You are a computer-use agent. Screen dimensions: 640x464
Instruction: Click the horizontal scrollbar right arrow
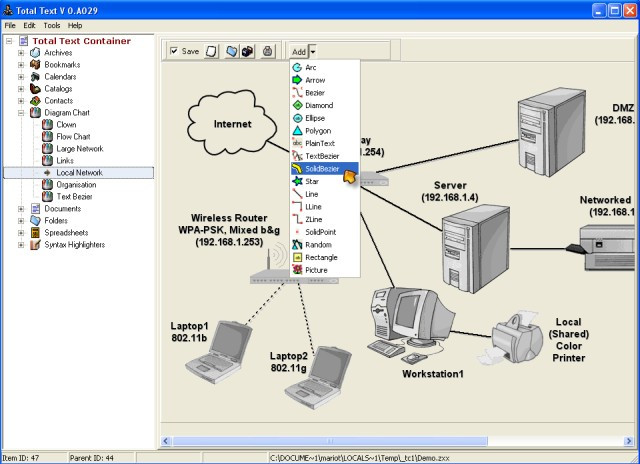628,441
